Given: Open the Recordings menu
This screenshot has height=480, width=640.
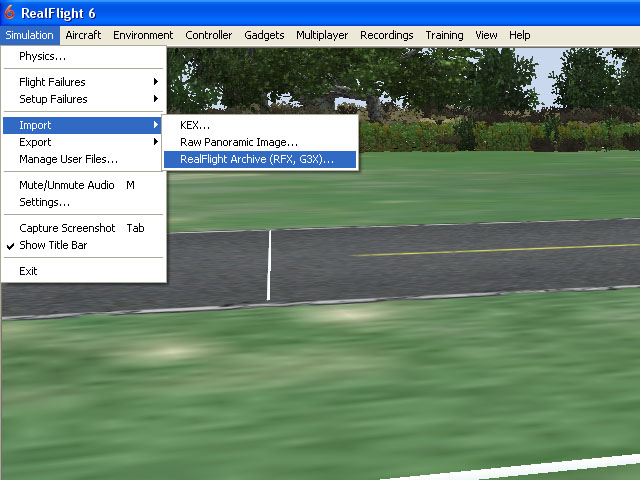Looking at the screenshot, I should point(387,35).
